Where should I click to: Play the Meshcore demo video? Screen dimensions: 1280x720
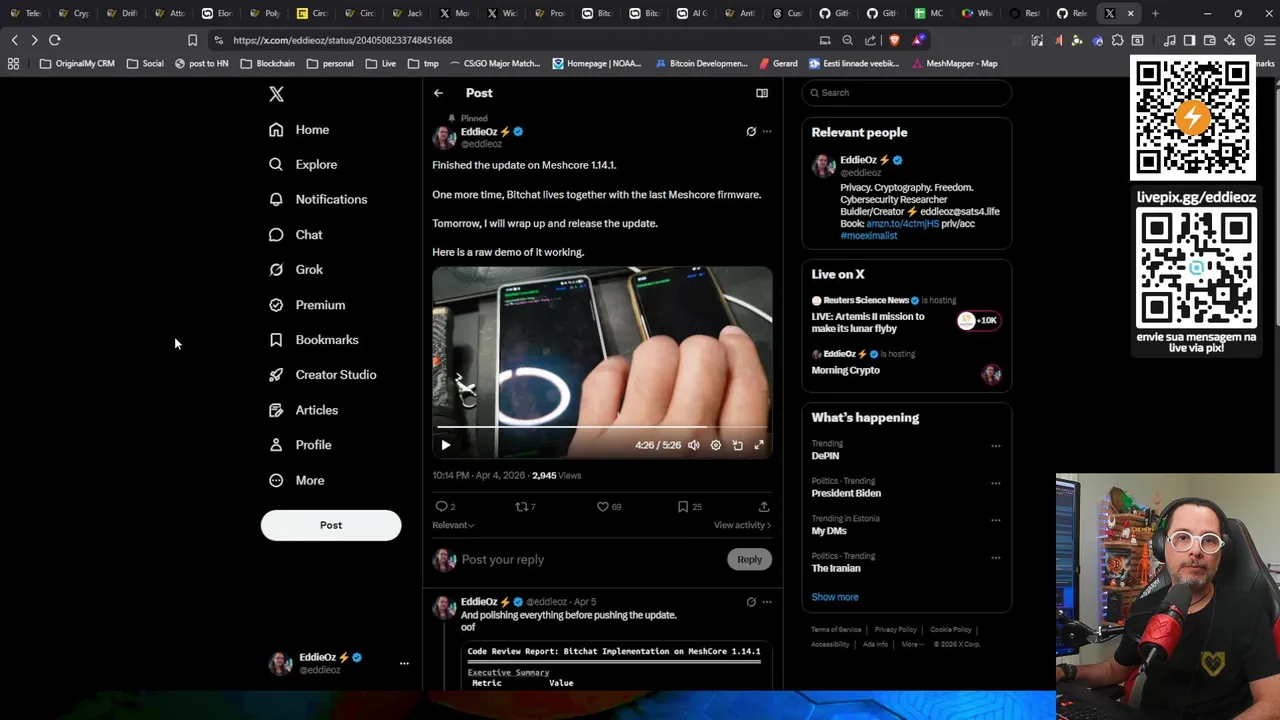coord(446,445)
